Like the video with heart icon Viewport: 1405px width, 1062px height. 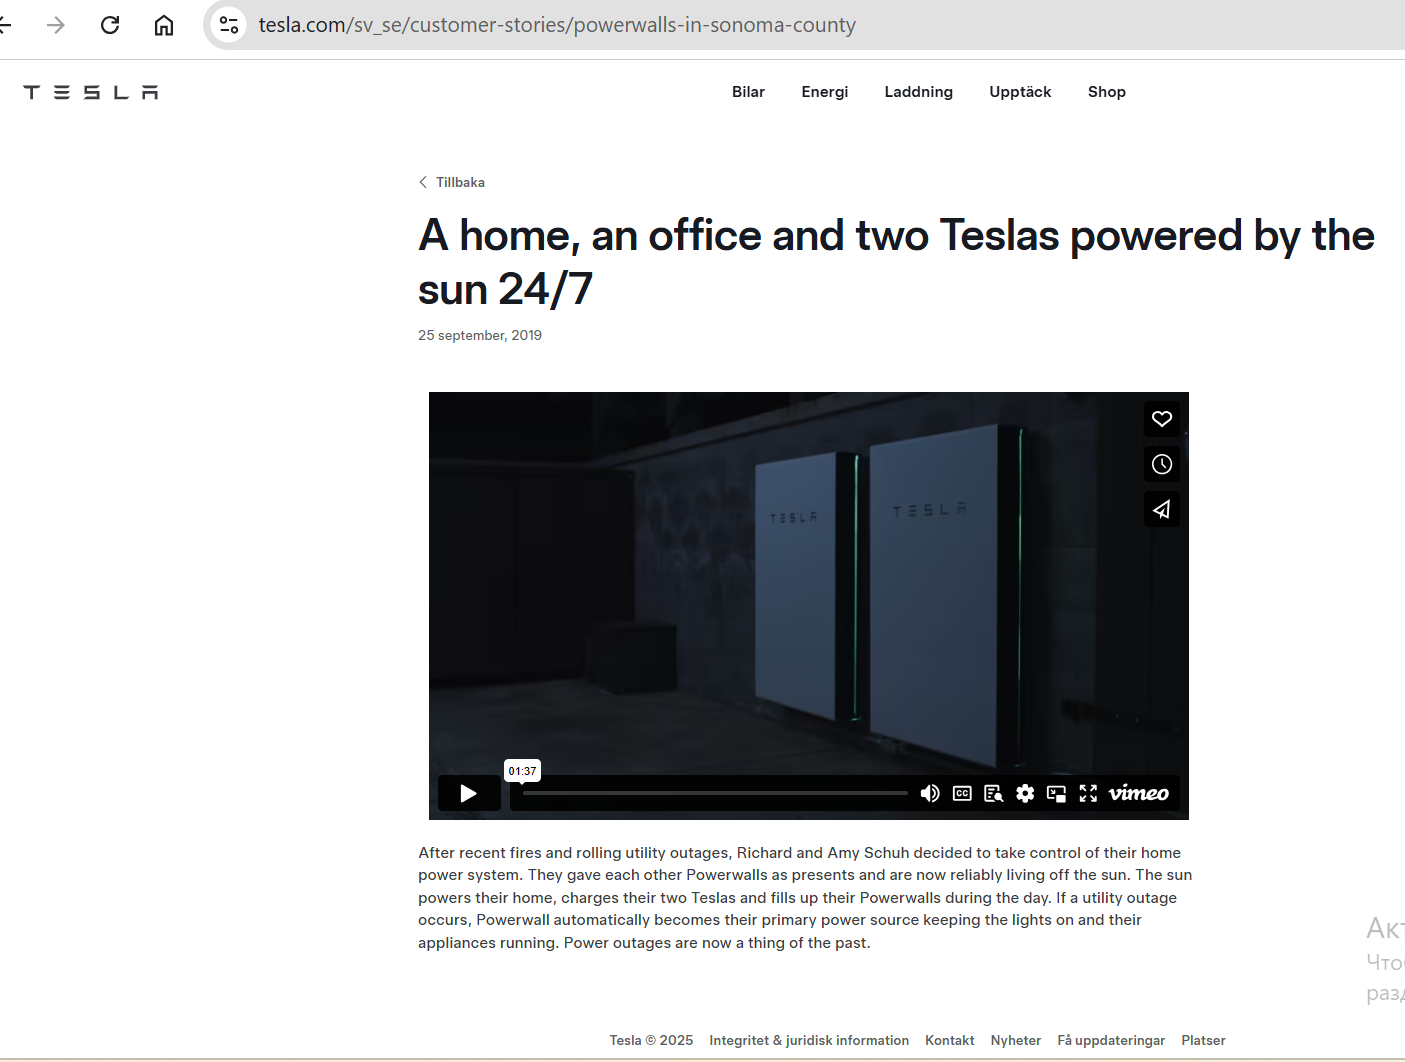tap(1161, 419)
